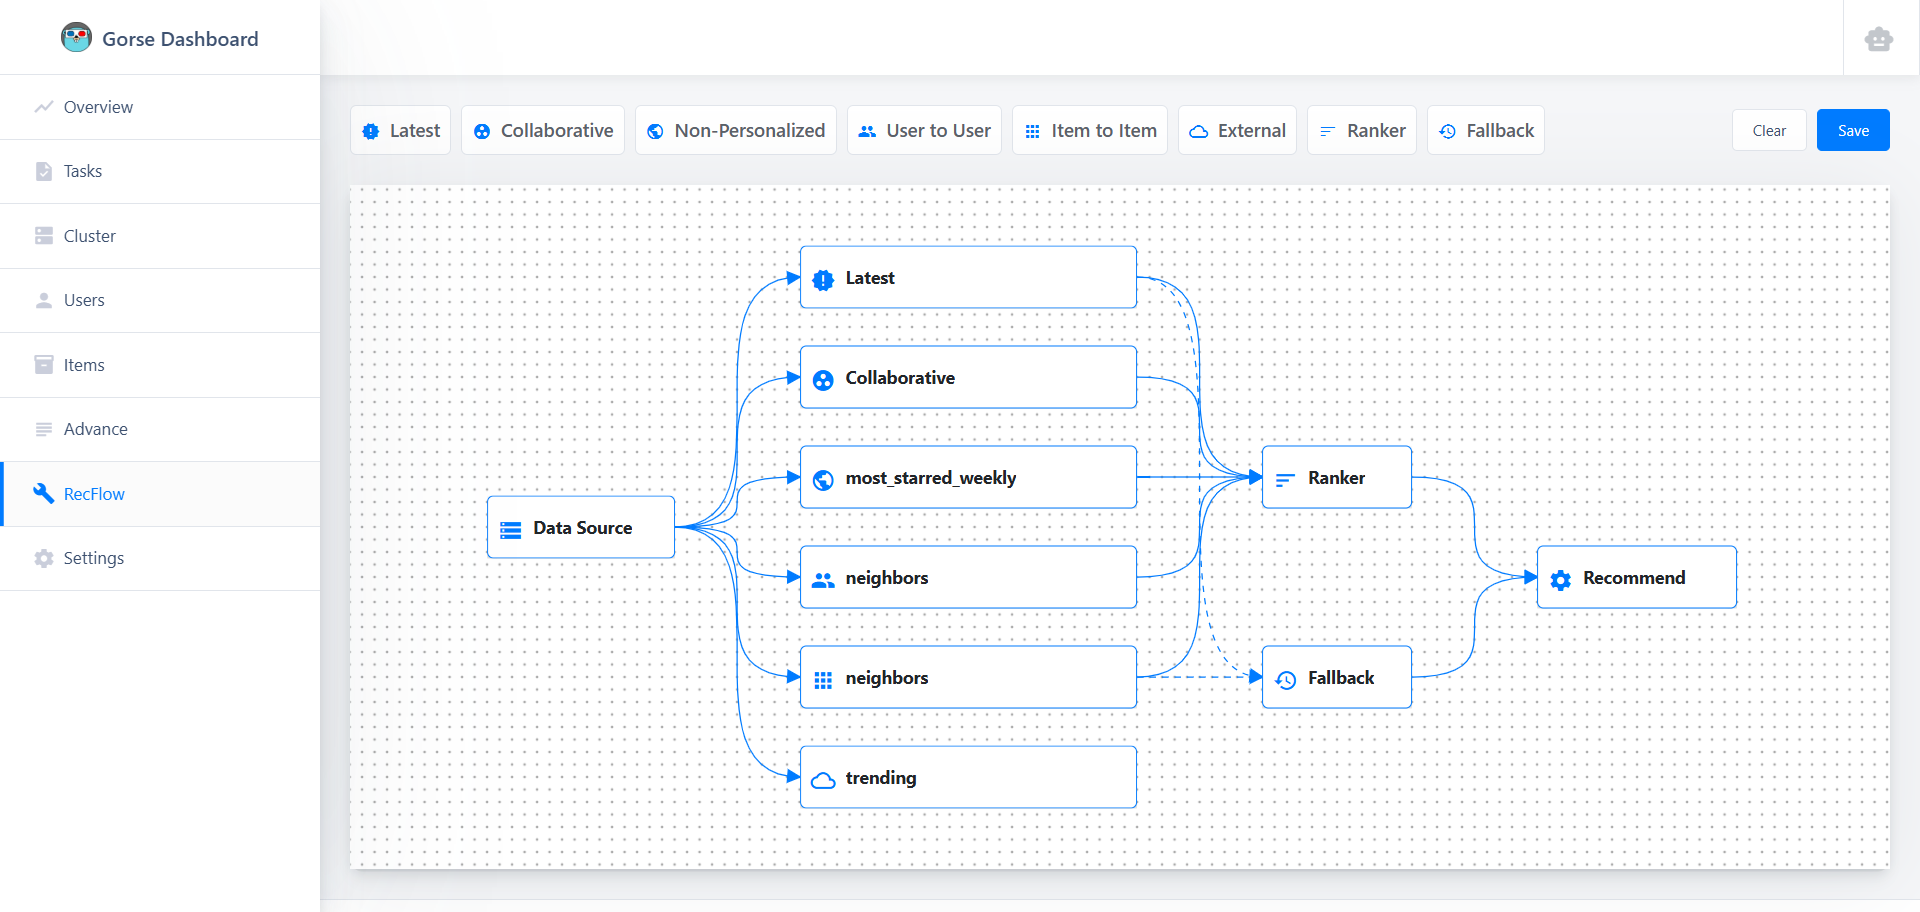Open the Overview page in sidebar
Viewport: 1920px width, 912px height.
click(x=98, y=107)
